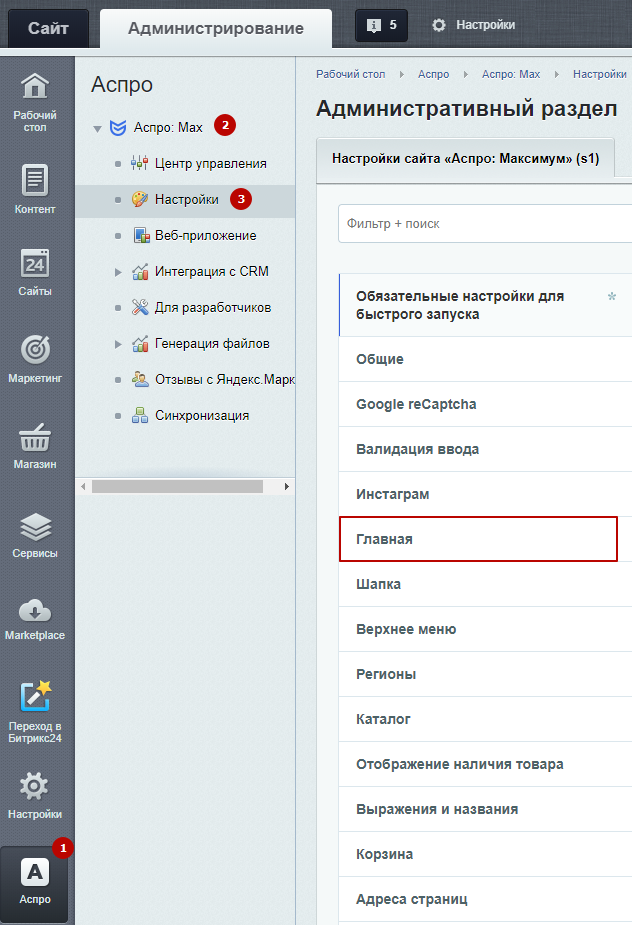632x925 pixels.
Task: Open the Адреса страниц section
Action: click(x=485, y=899)
